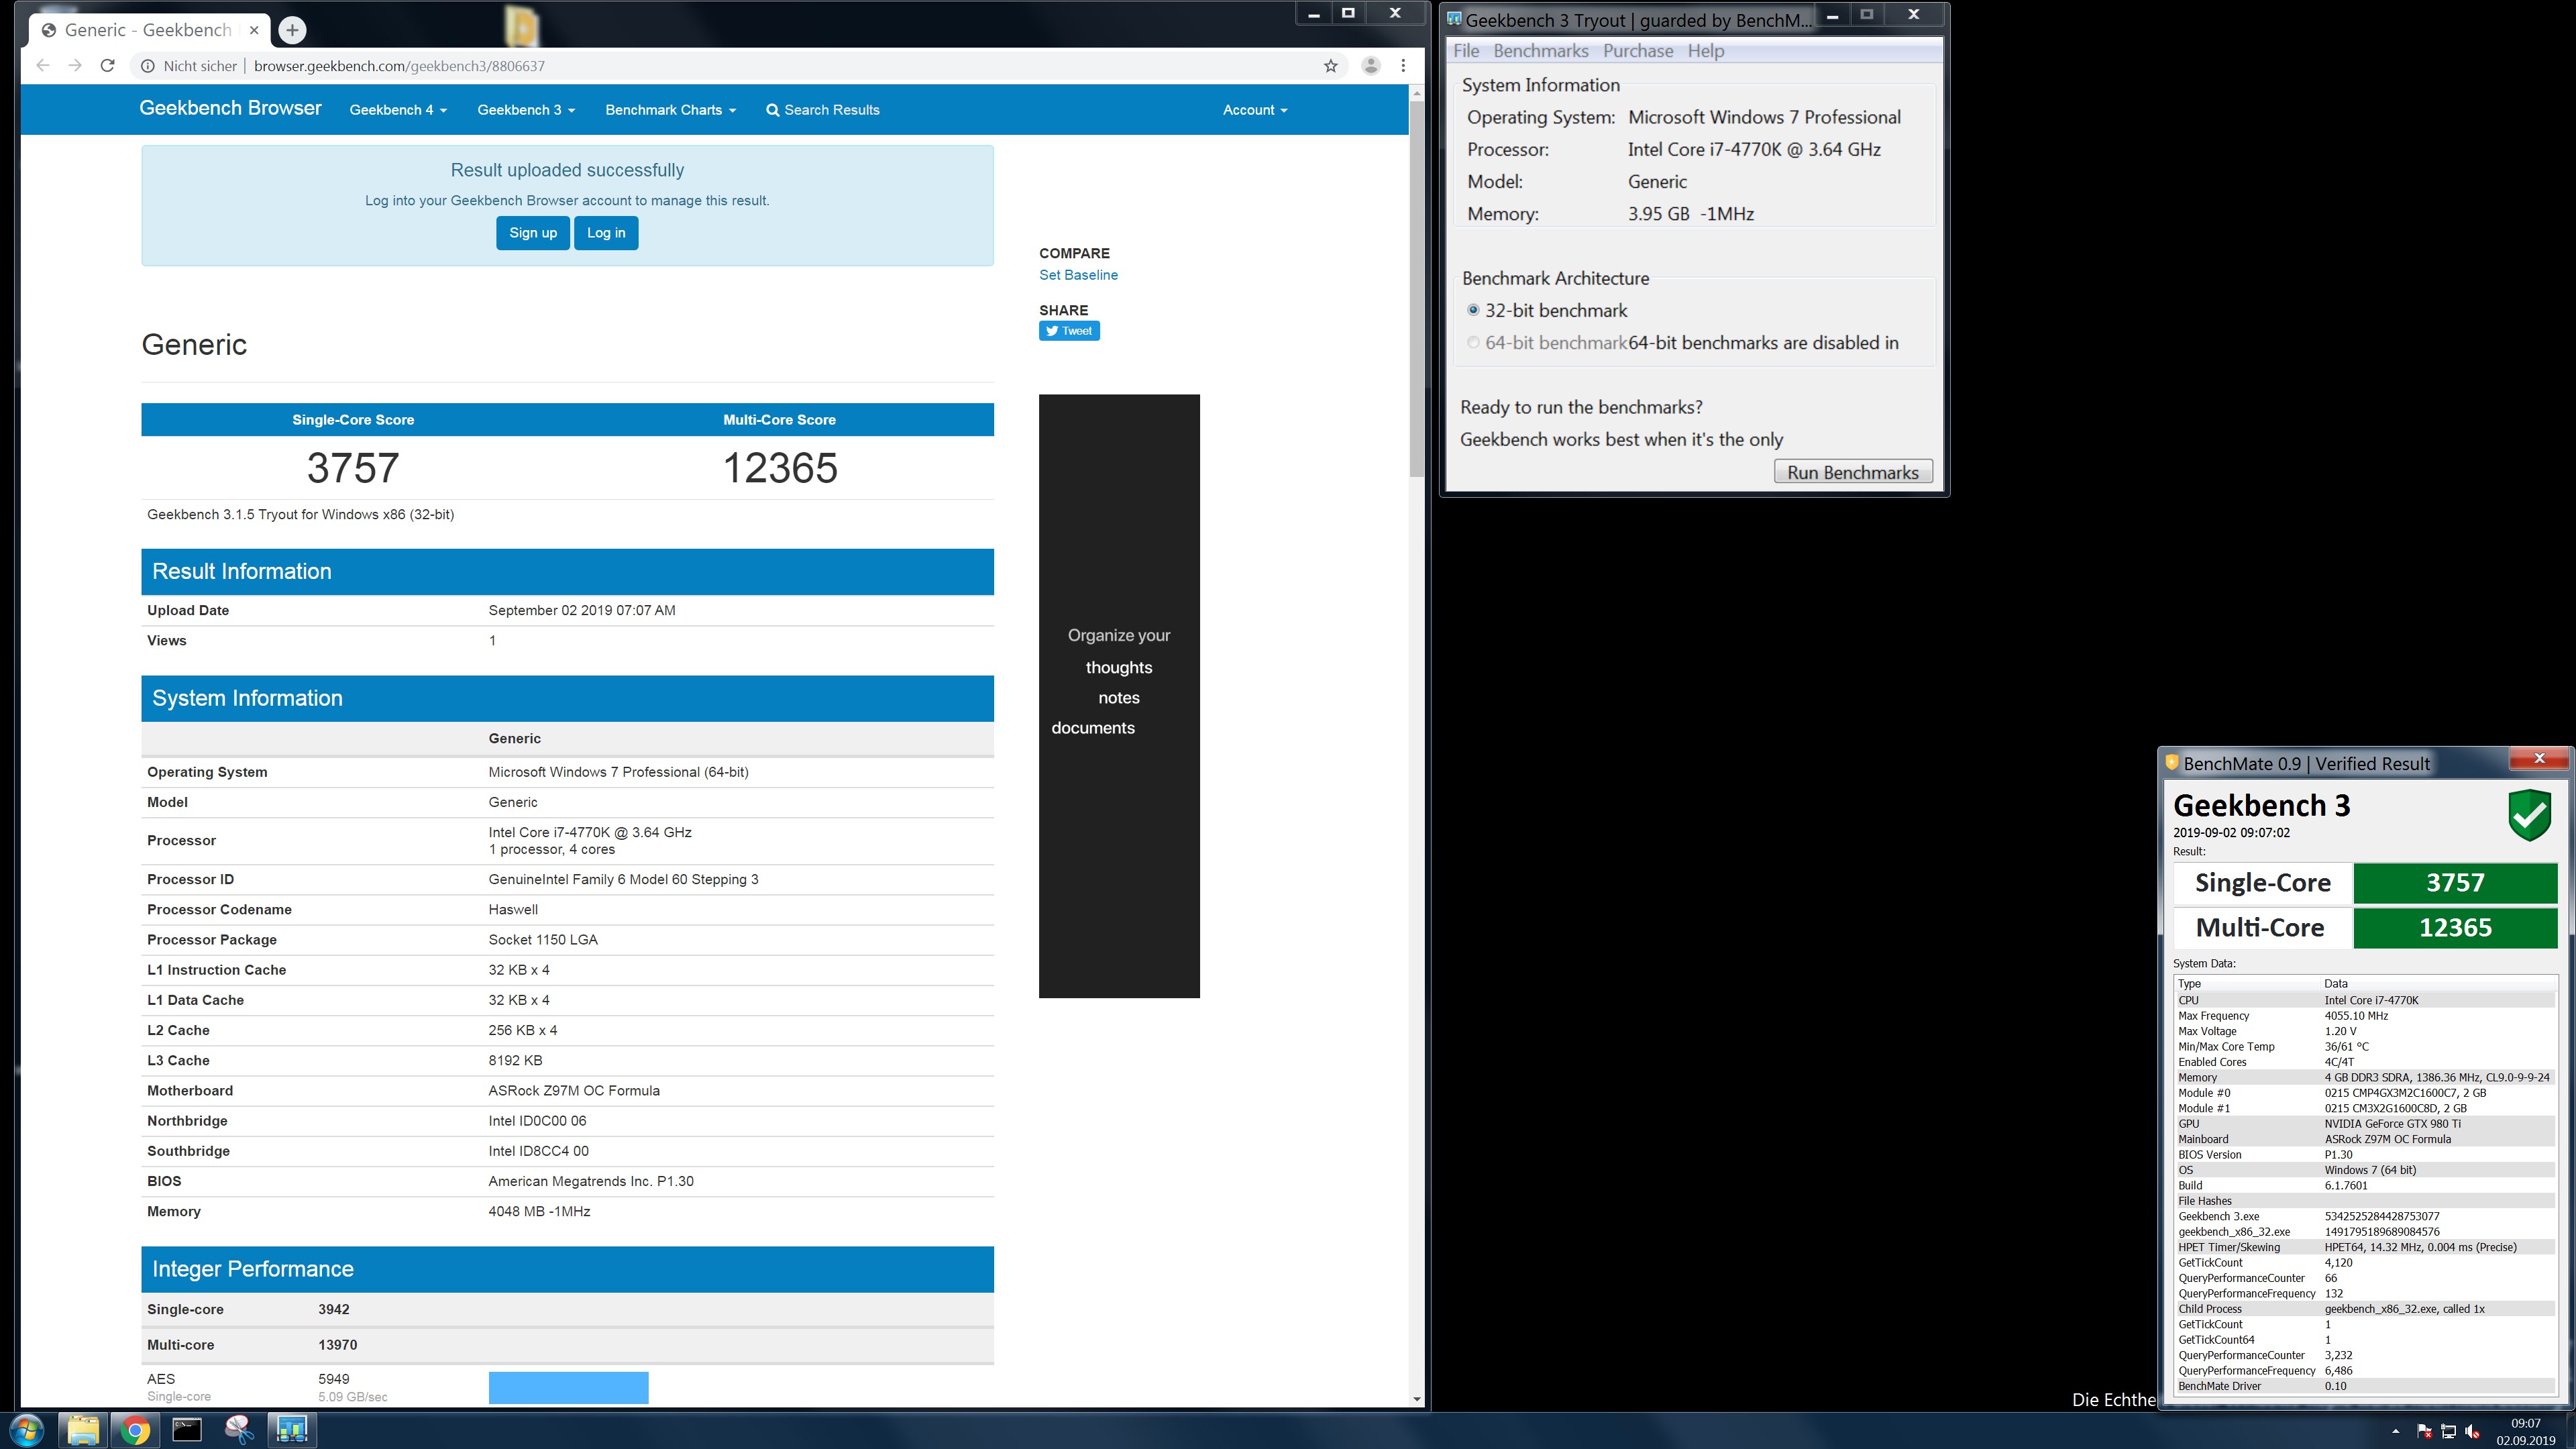Click GPU NVIDIA GeForce GTX 980 Ti row
The width and height of the screenshot is (2576, 1449).
click(2365, 1124)
